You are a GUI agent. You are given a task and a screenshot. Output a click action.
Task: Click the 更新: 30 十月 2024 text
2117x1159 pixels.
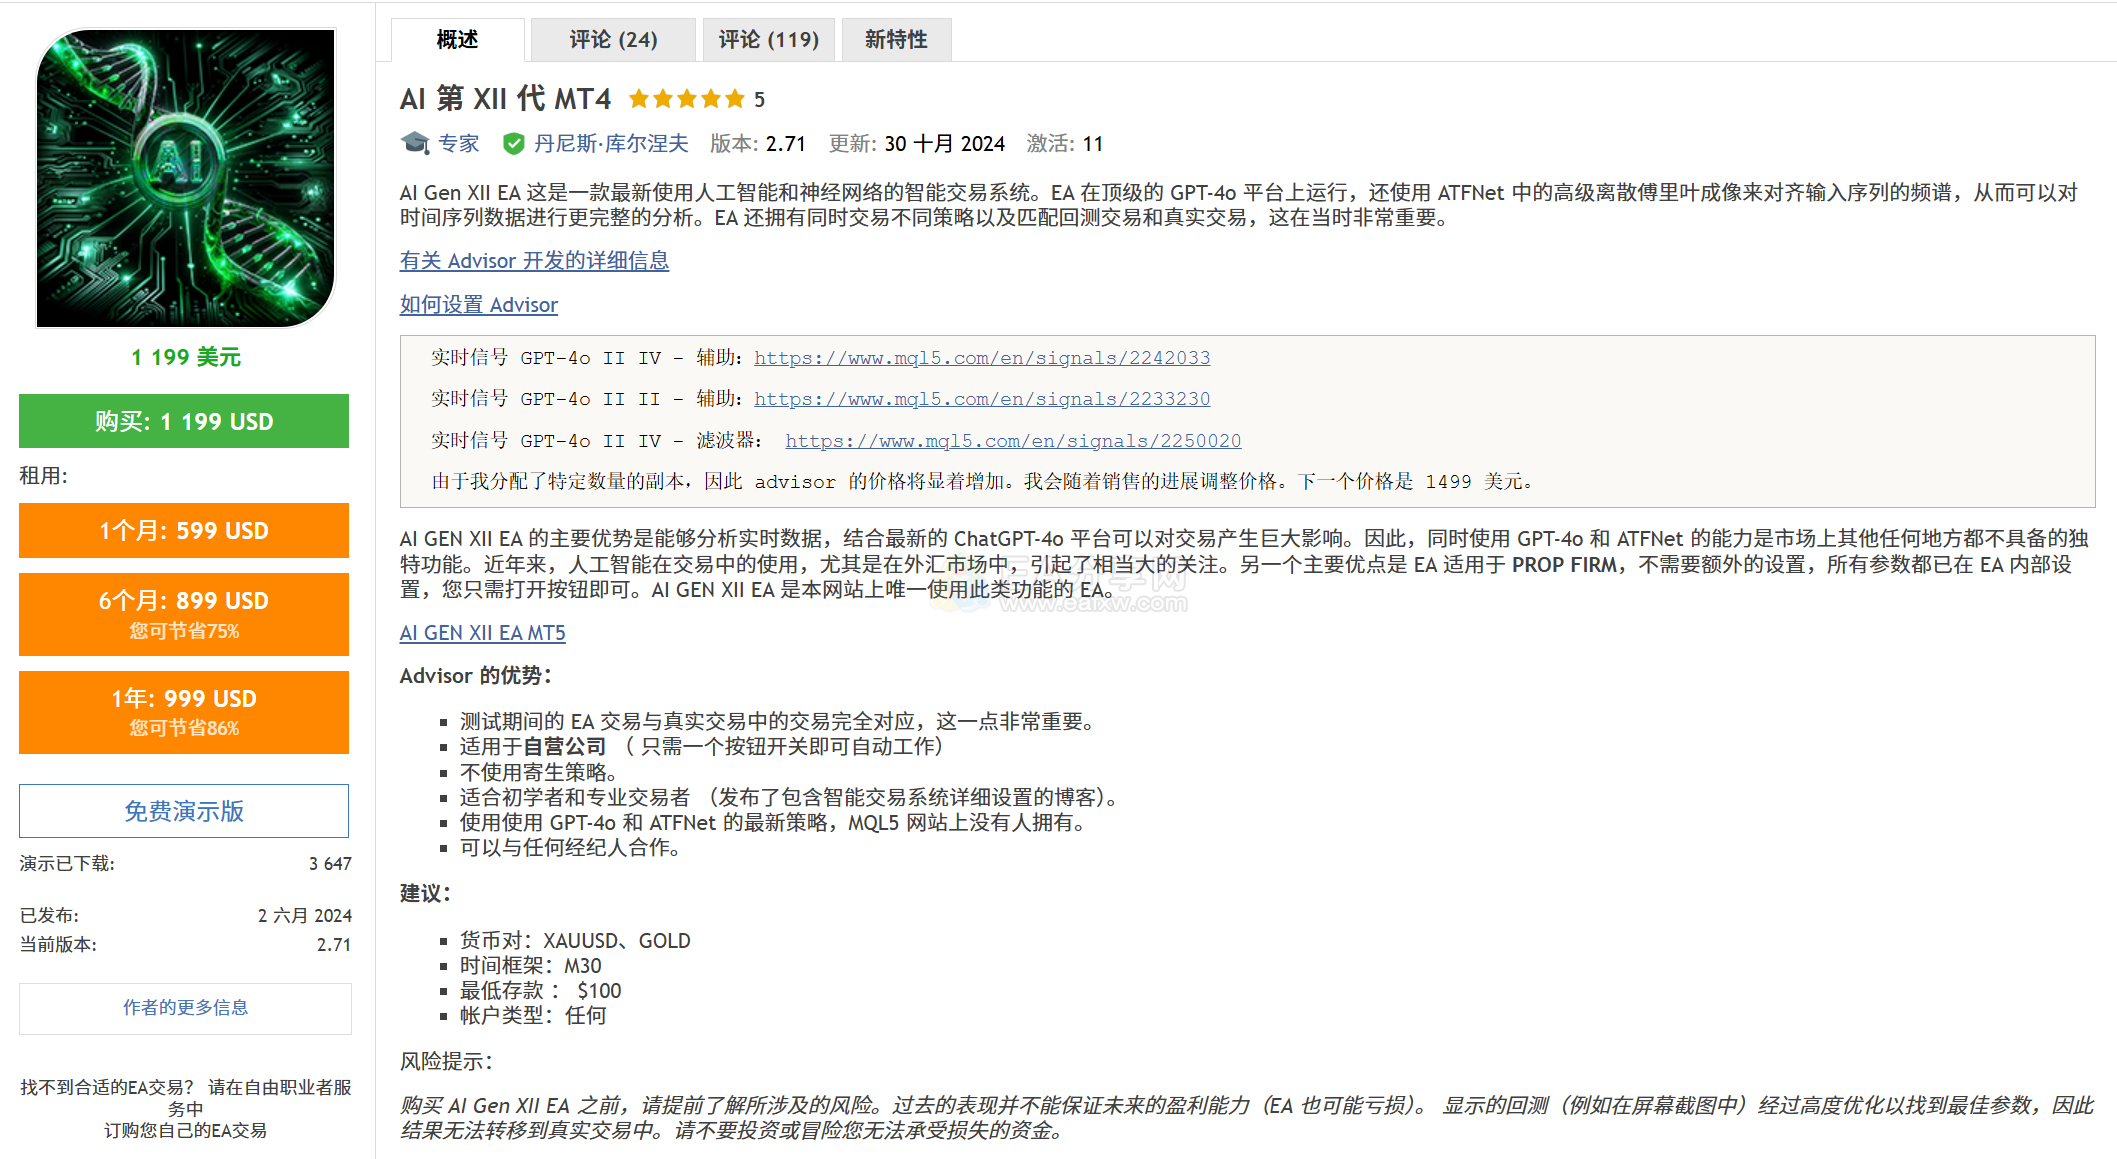click(916, 144)
